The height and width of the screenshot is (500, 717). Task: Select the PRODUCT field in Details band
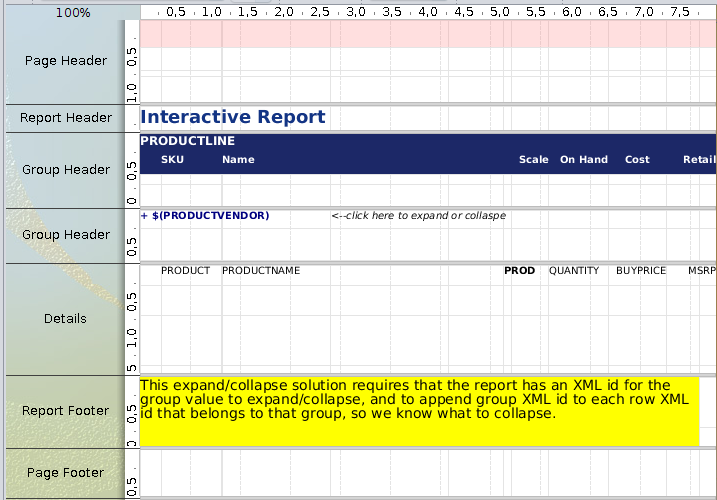185,270
